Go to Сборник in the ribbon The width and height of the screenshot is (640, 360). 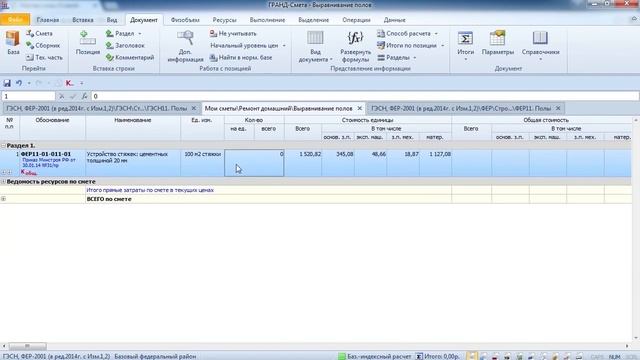tap(43, 45)
